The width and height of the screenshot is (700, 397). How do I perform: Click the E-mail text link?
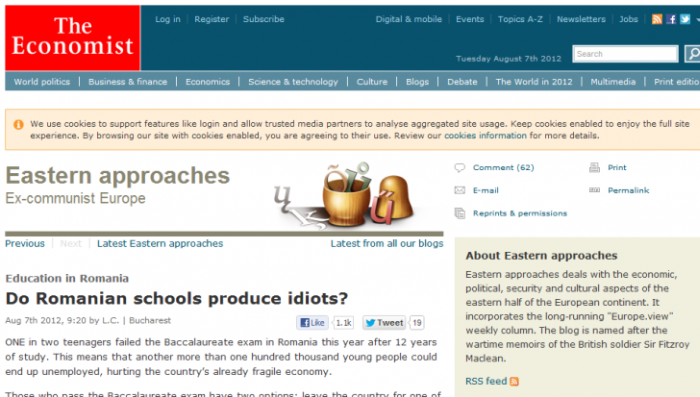coord(486,190)
